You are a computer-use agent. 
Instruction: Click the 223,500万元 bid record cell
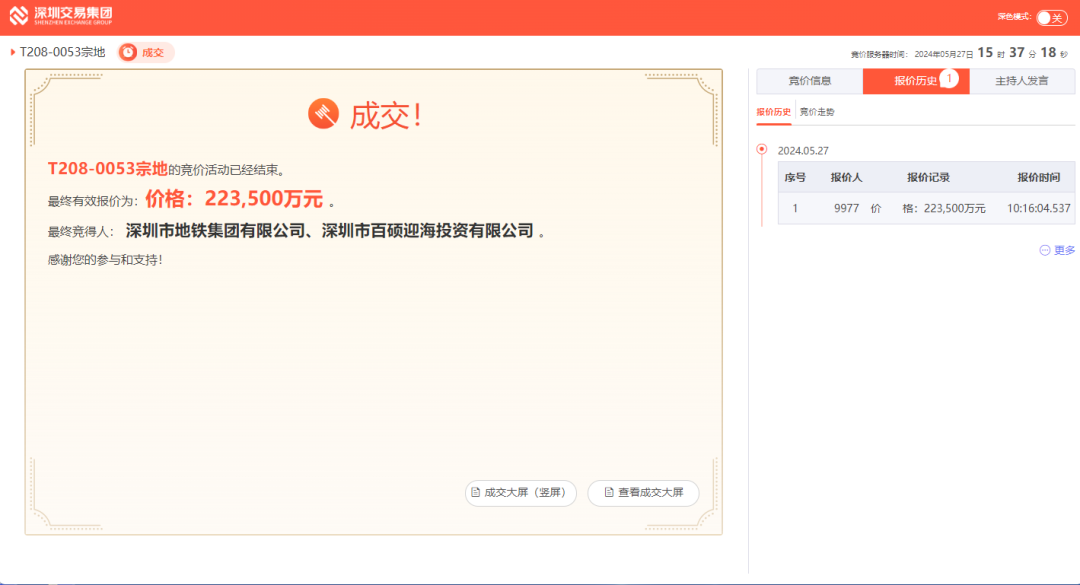pos(928,208)
